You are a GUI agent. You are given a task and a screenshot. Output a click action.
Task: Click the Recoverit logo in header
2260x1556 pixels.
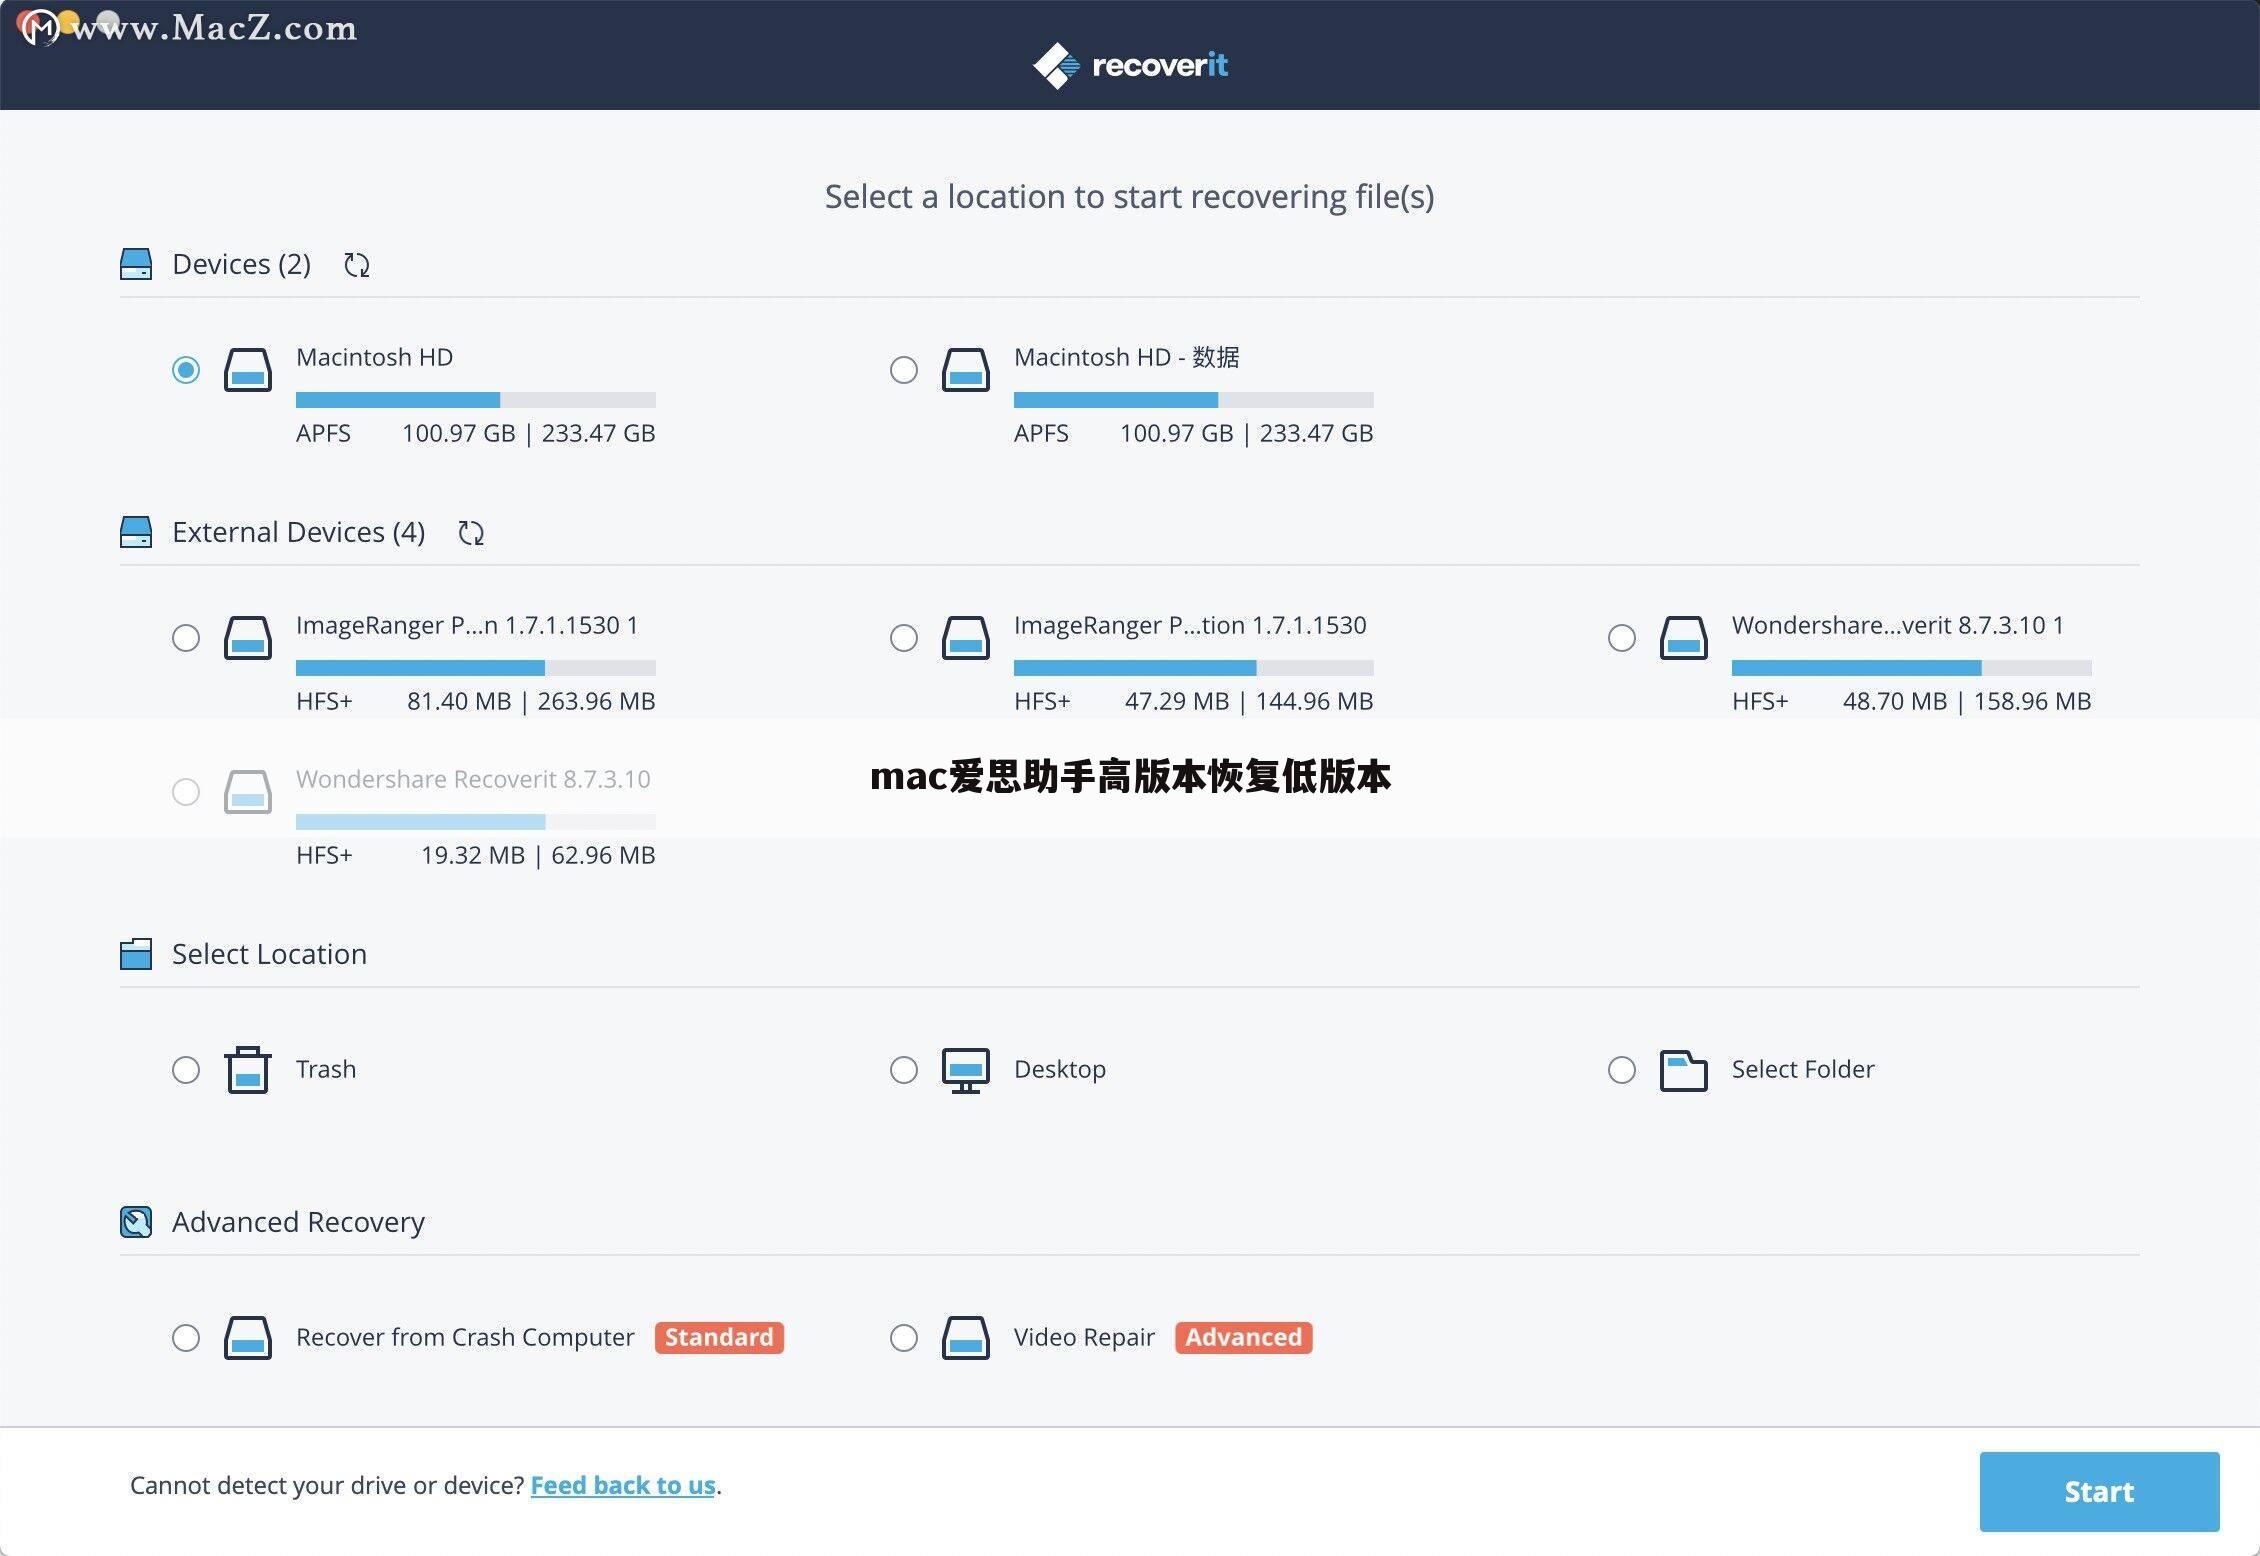(1130, 66)
